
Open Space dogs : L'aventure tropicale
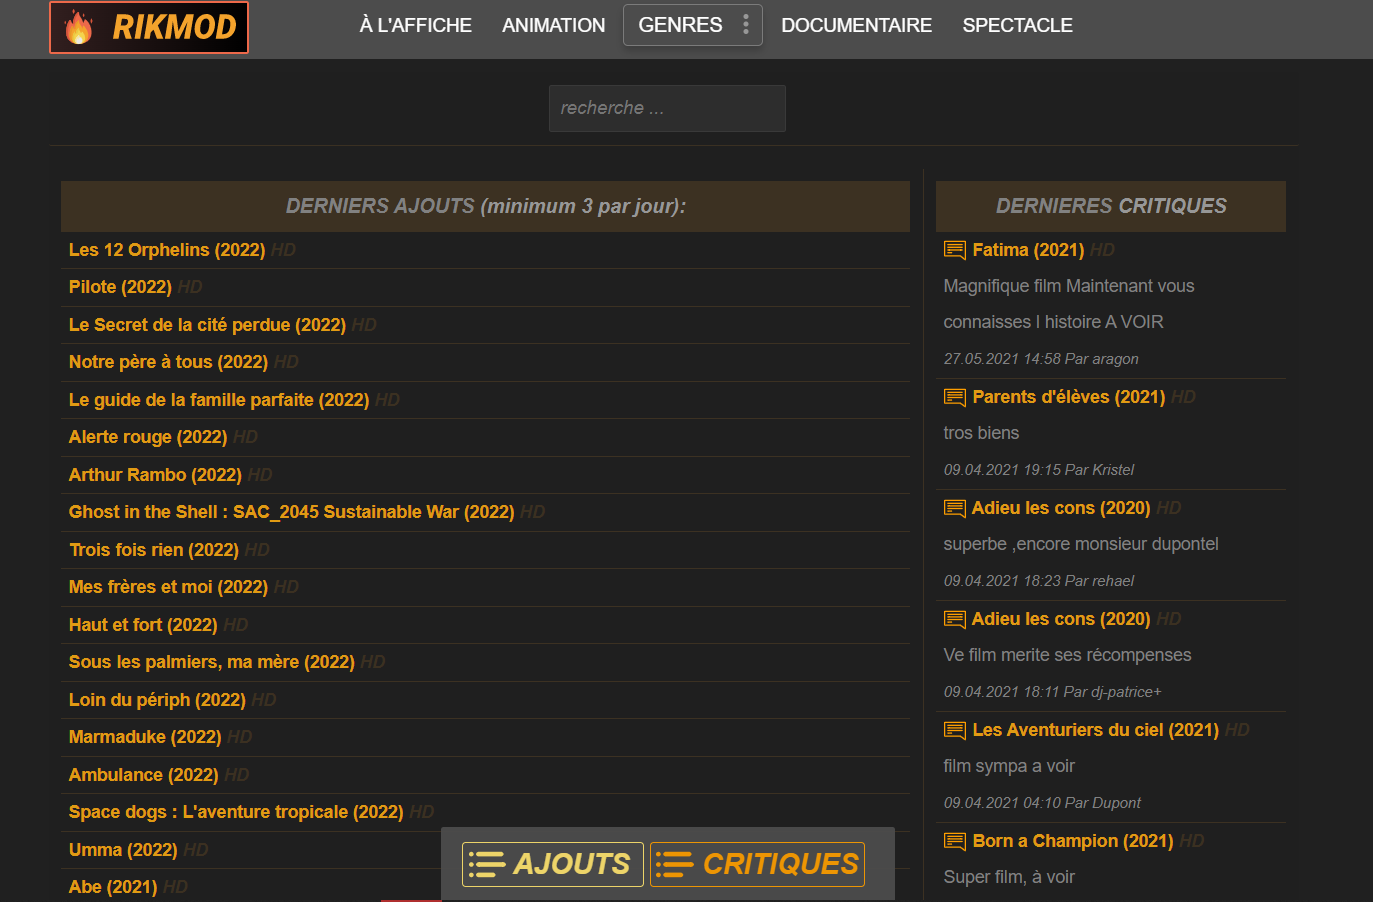[236, 812]
